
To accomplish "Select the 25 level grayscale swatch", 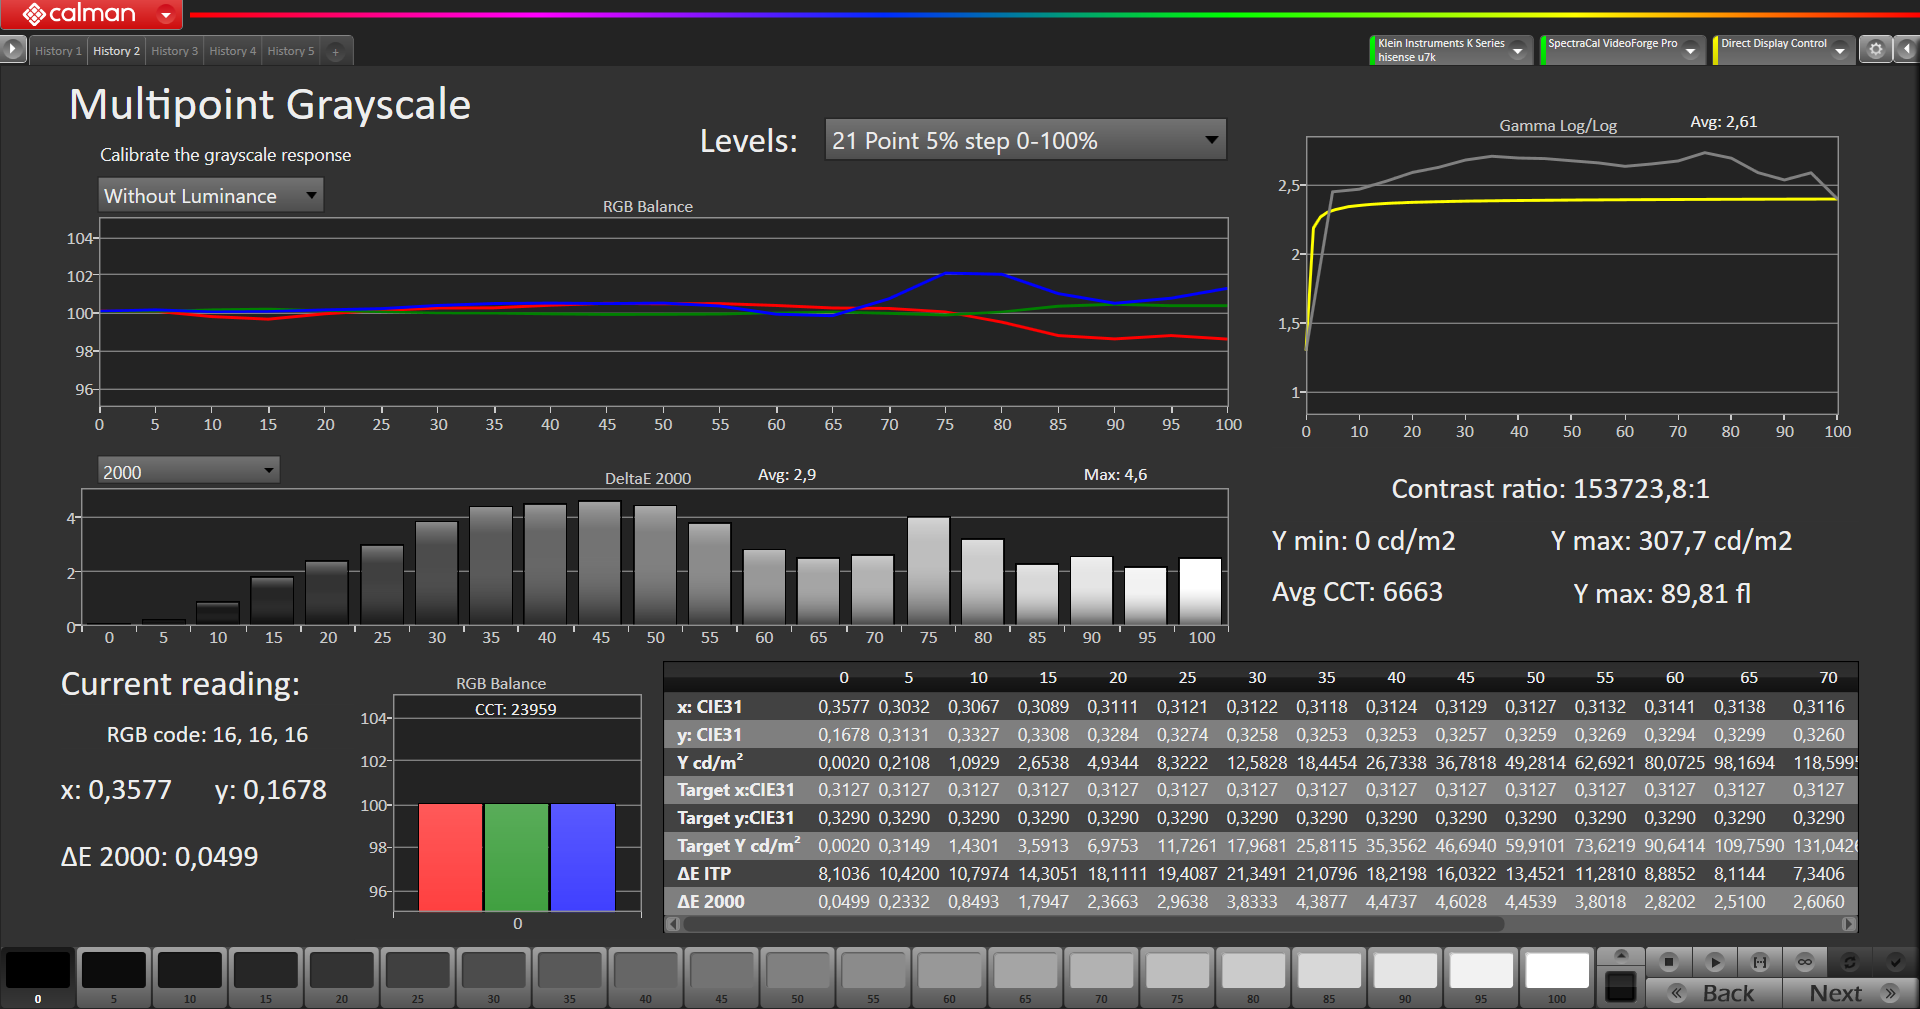I will (x=418, y=975).
